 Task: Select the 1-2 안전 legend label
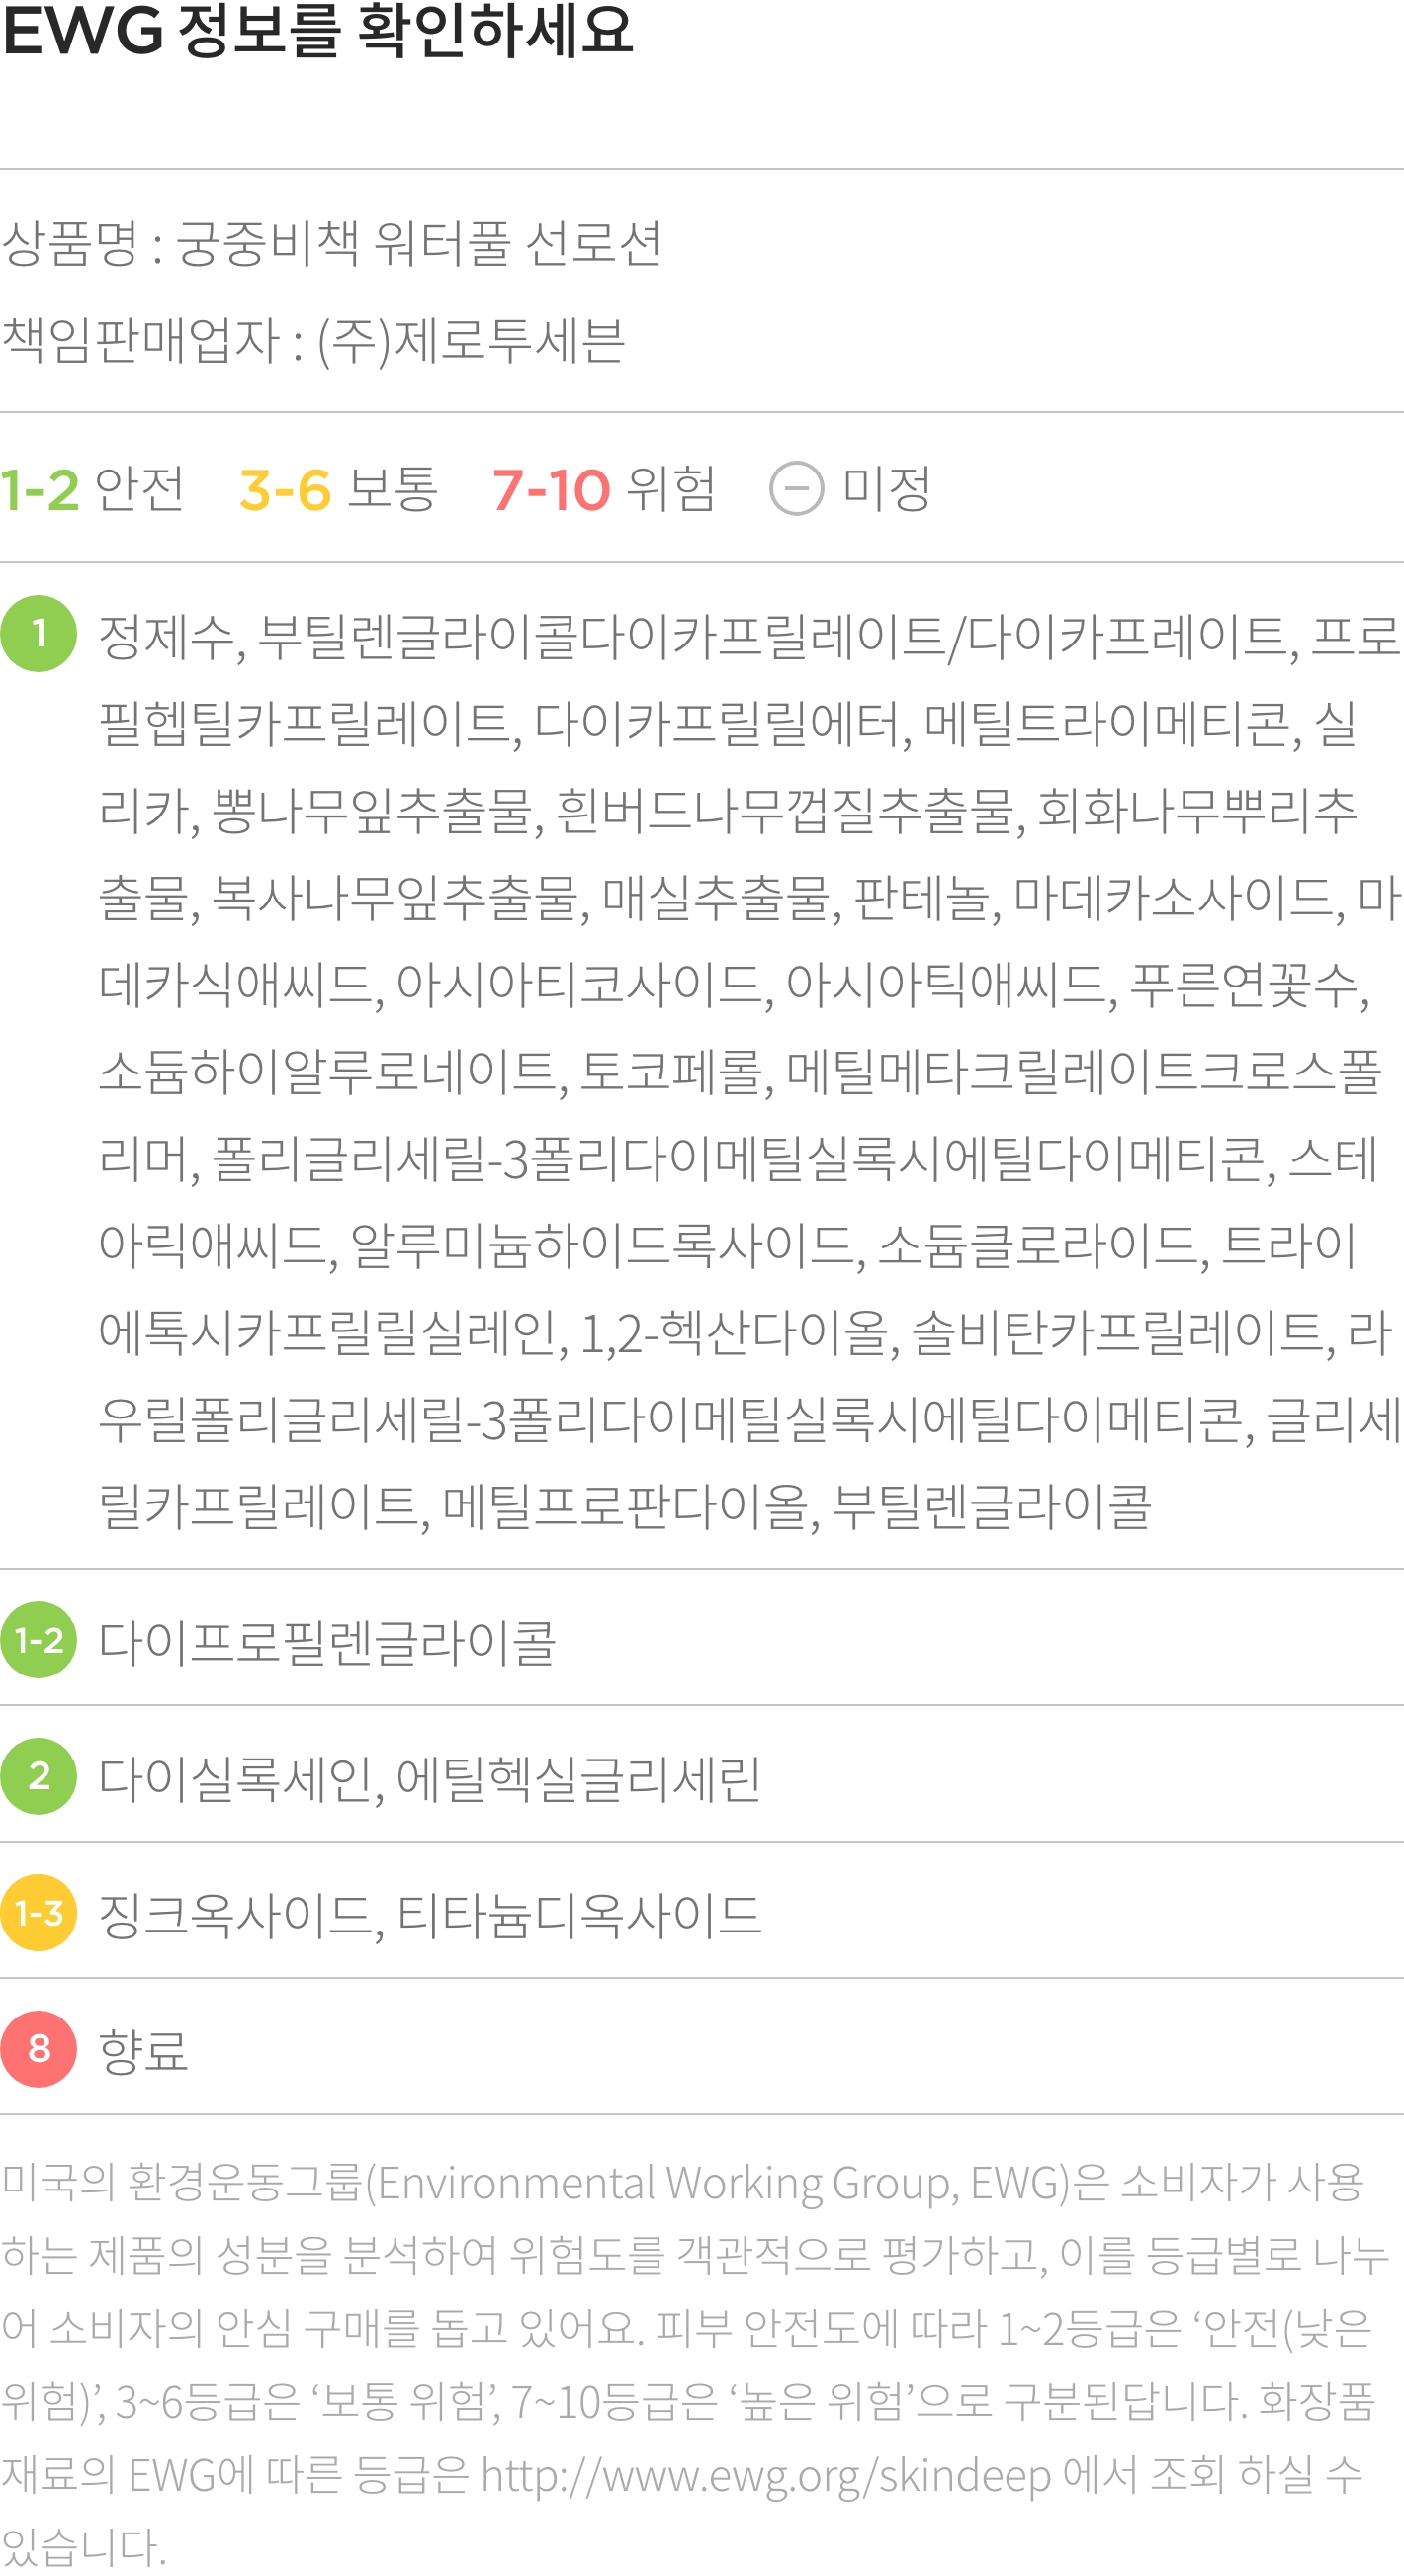tap(92, 489)
